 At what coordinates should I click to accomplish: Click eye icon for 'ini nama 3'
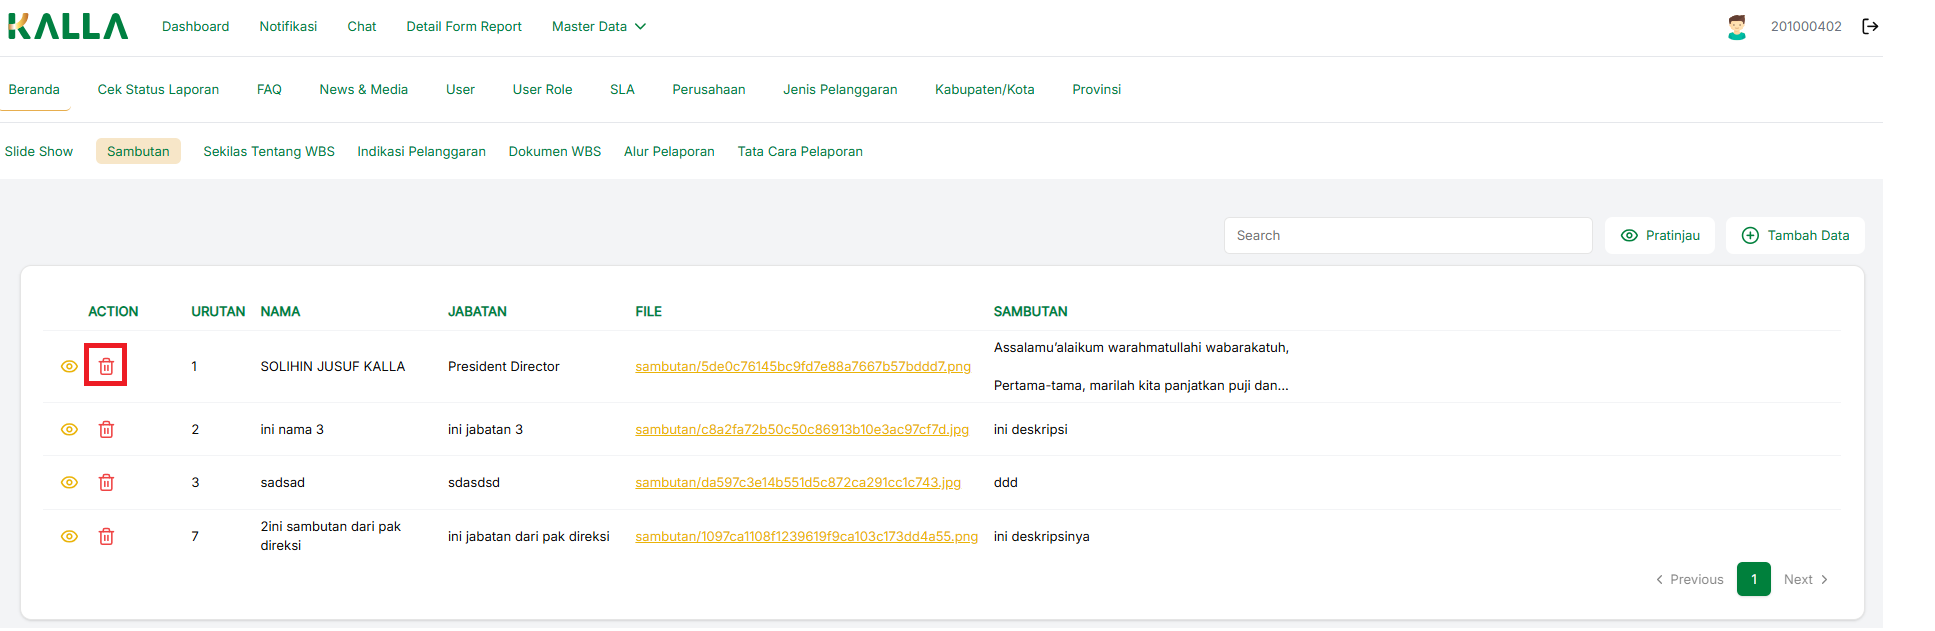click(69, 429)
